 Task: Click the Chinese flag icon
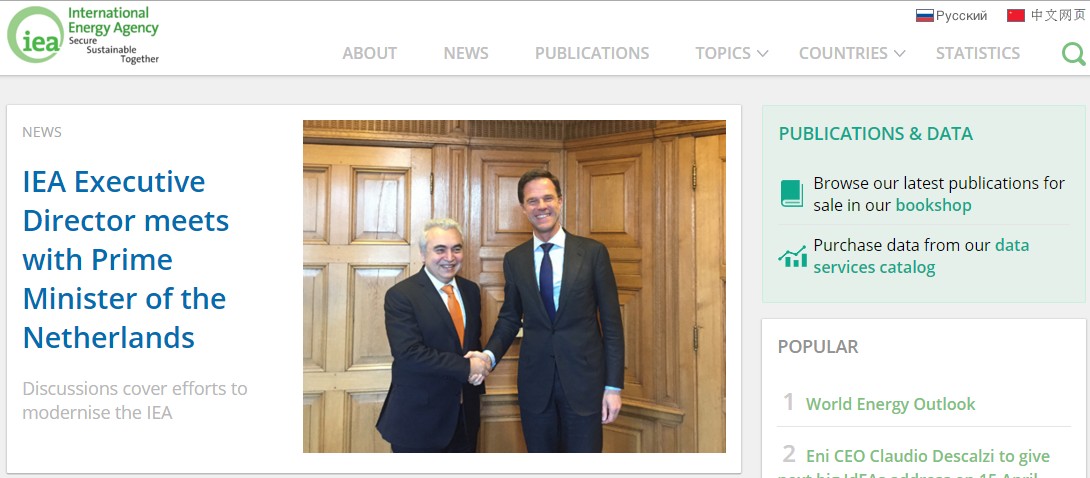tap(1016, 15)
